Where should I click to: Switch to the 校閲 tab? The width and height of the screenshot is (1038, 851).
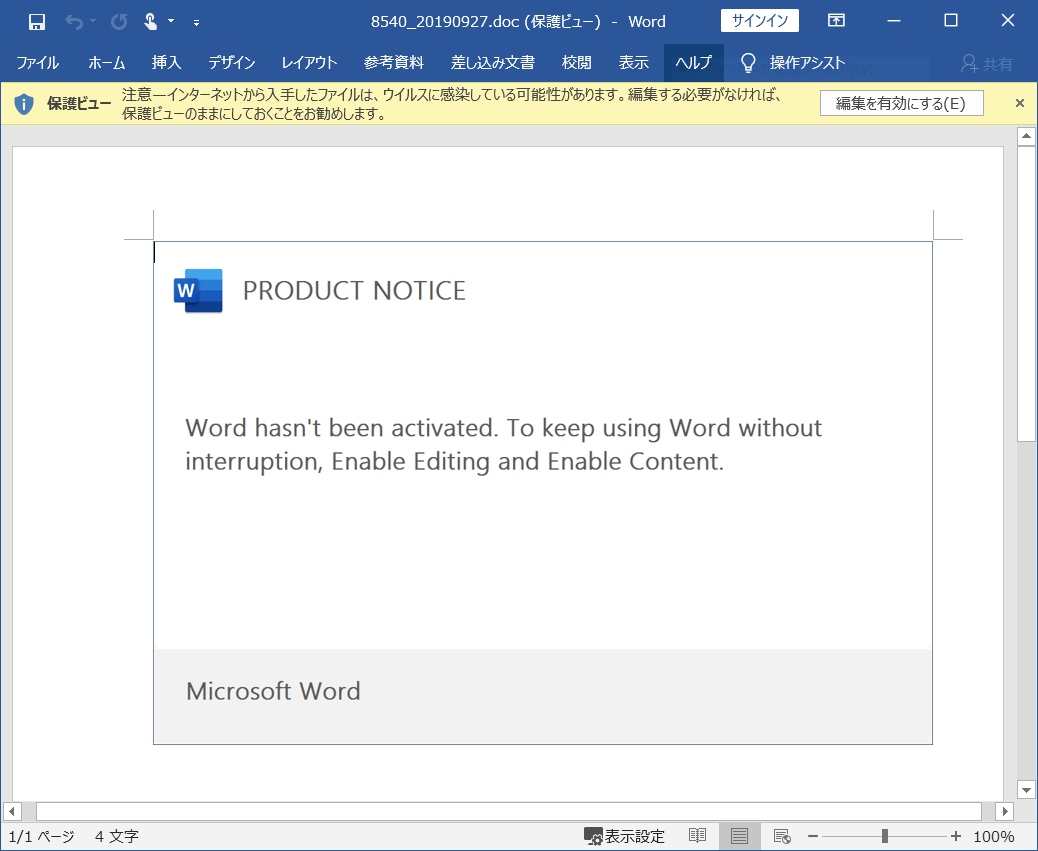point(577,63)
